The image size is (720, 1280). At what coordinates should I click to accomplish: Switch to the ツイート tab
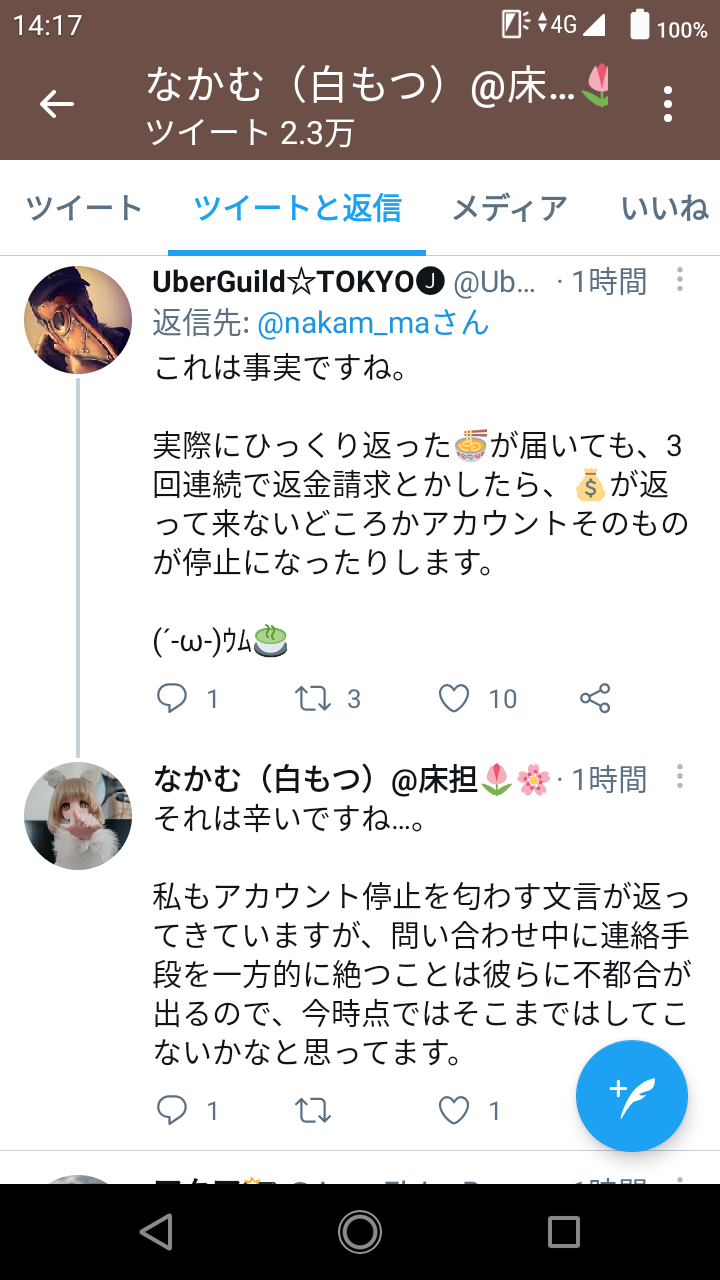coord(84,208)
